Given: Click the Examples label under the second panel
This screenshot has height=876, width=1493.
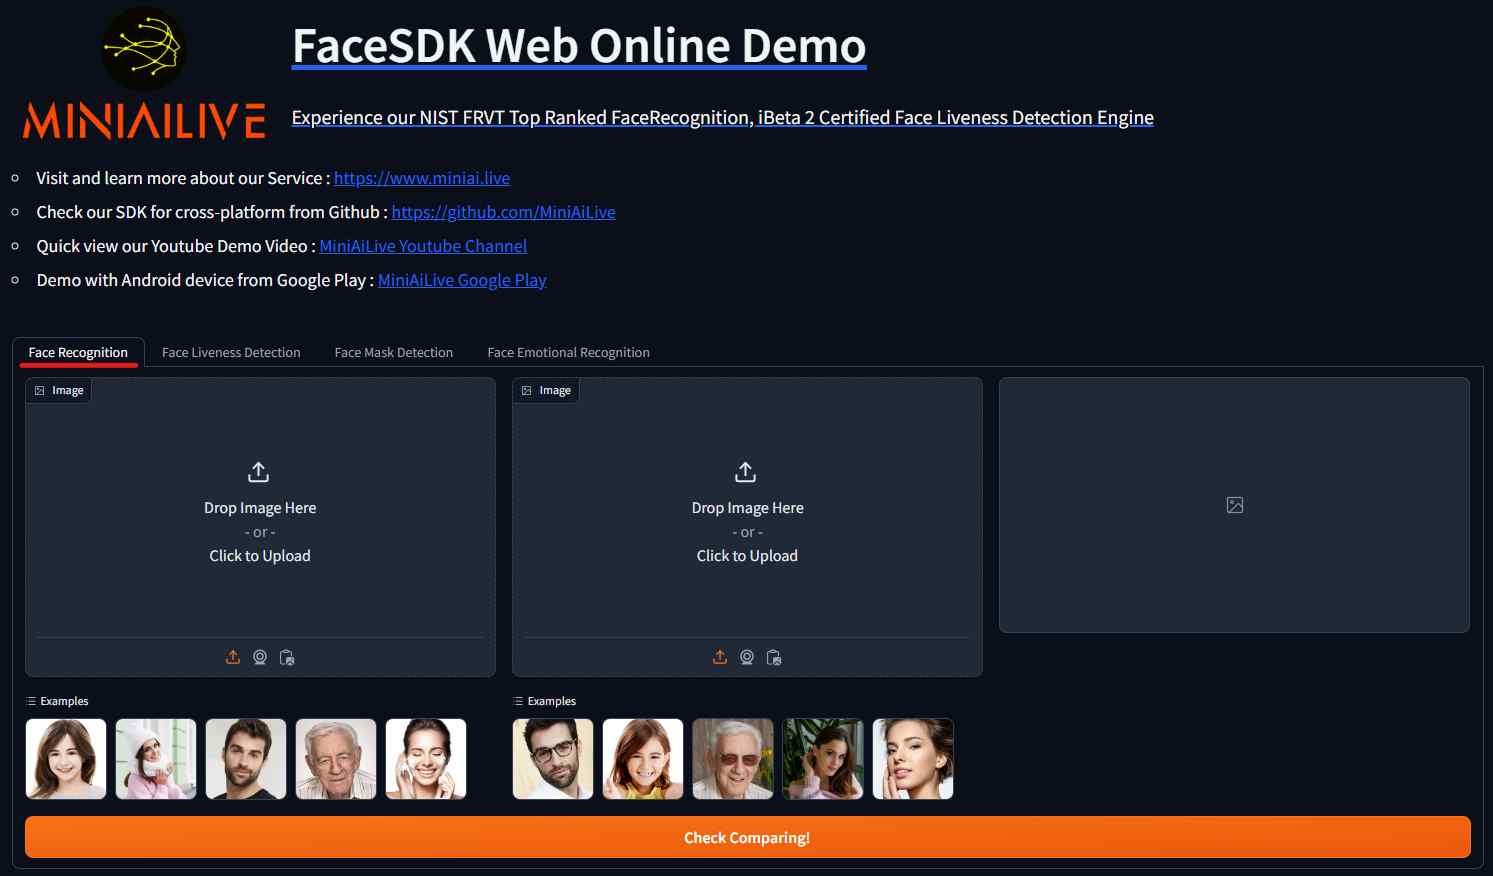Looking at the screenshot, I should [545, 701].
